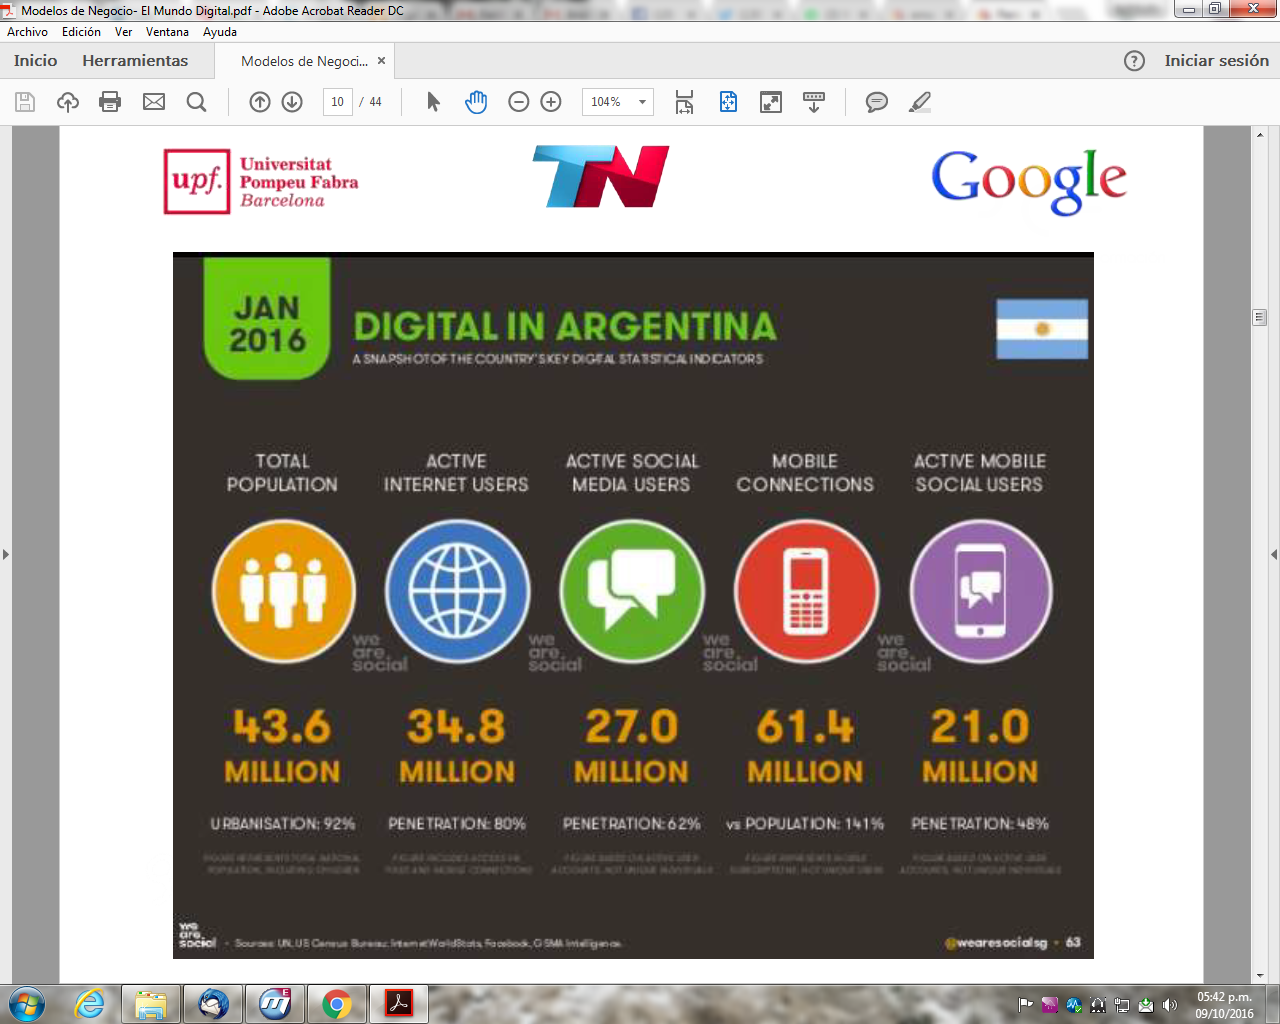Activate the Hand pan tool

[476, 102]
